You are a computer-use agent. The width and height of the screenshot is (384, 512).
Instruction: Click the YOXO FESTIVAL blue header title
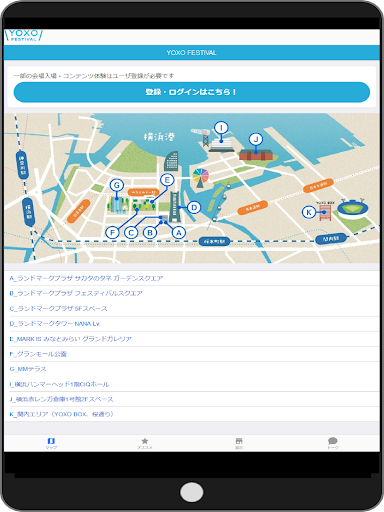pyautogui.click(x=192, y=53)
